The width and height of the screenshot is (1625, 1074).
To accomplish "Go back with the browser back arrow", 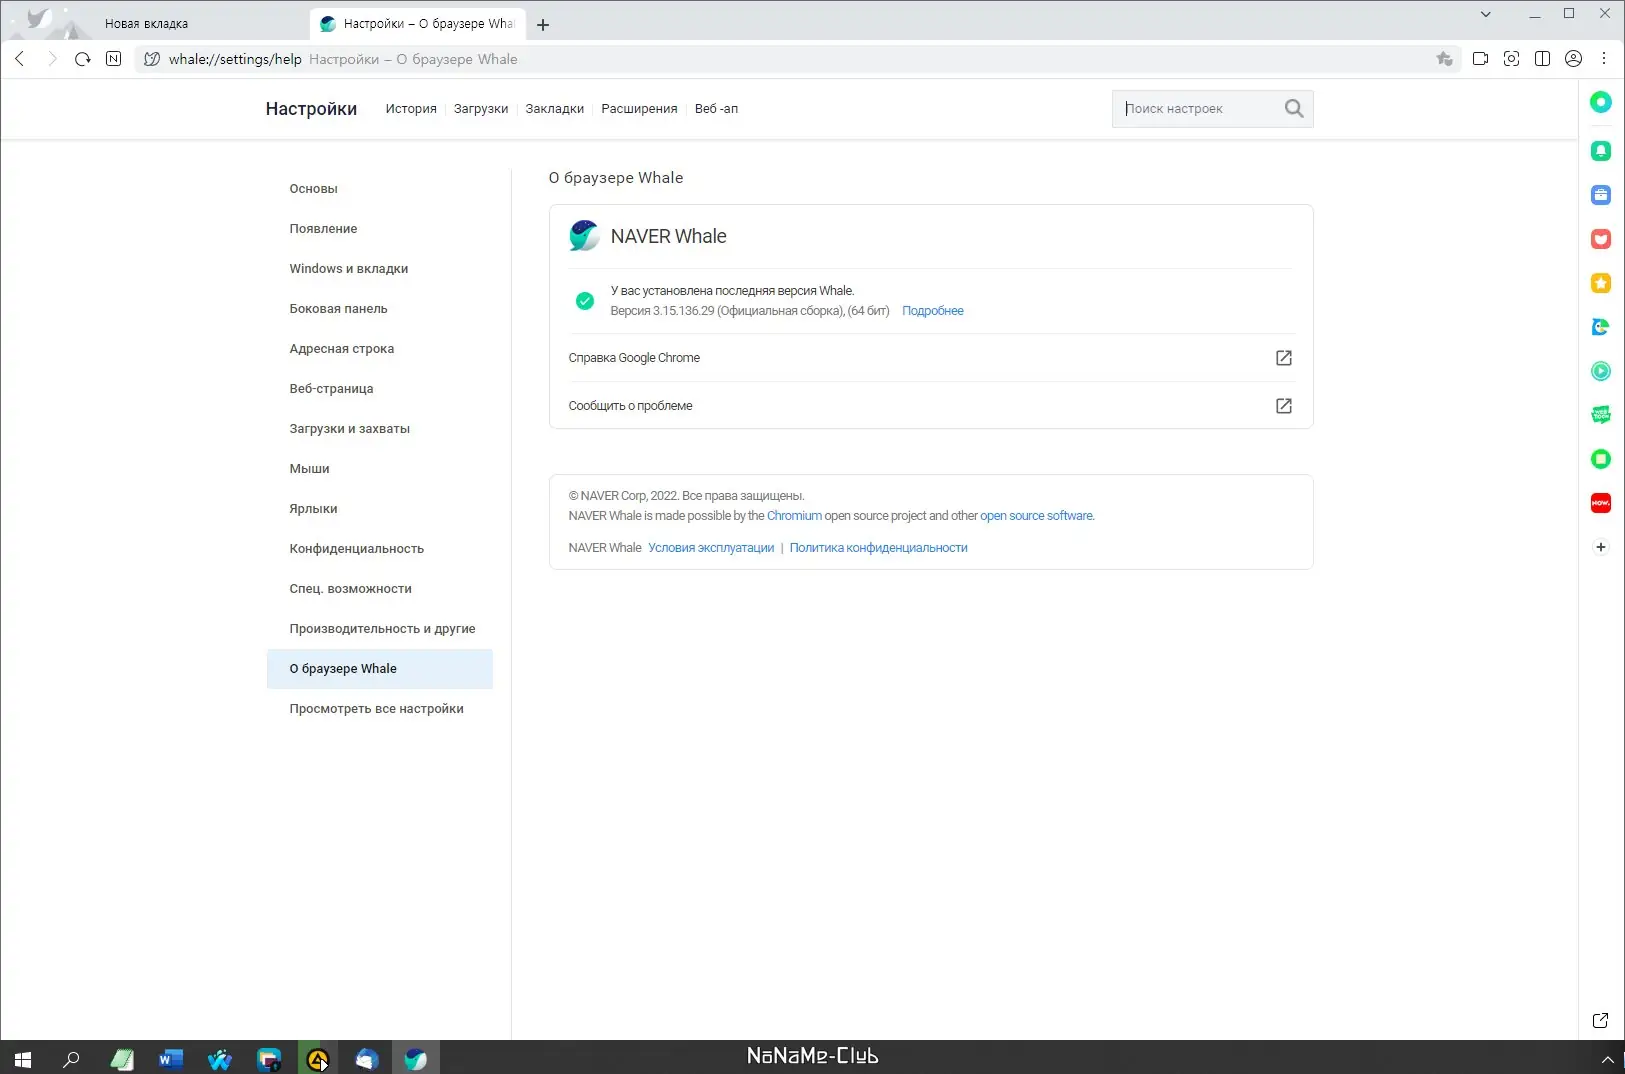I will 20,59.
